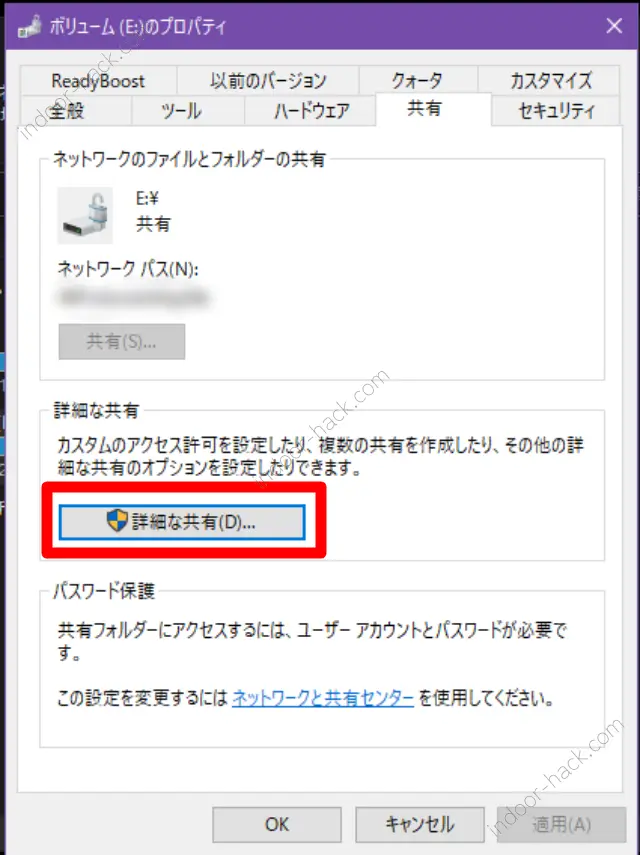640x855 pixels.
Task: Switch to the セキュリティ tab
Action: point(556,111)
